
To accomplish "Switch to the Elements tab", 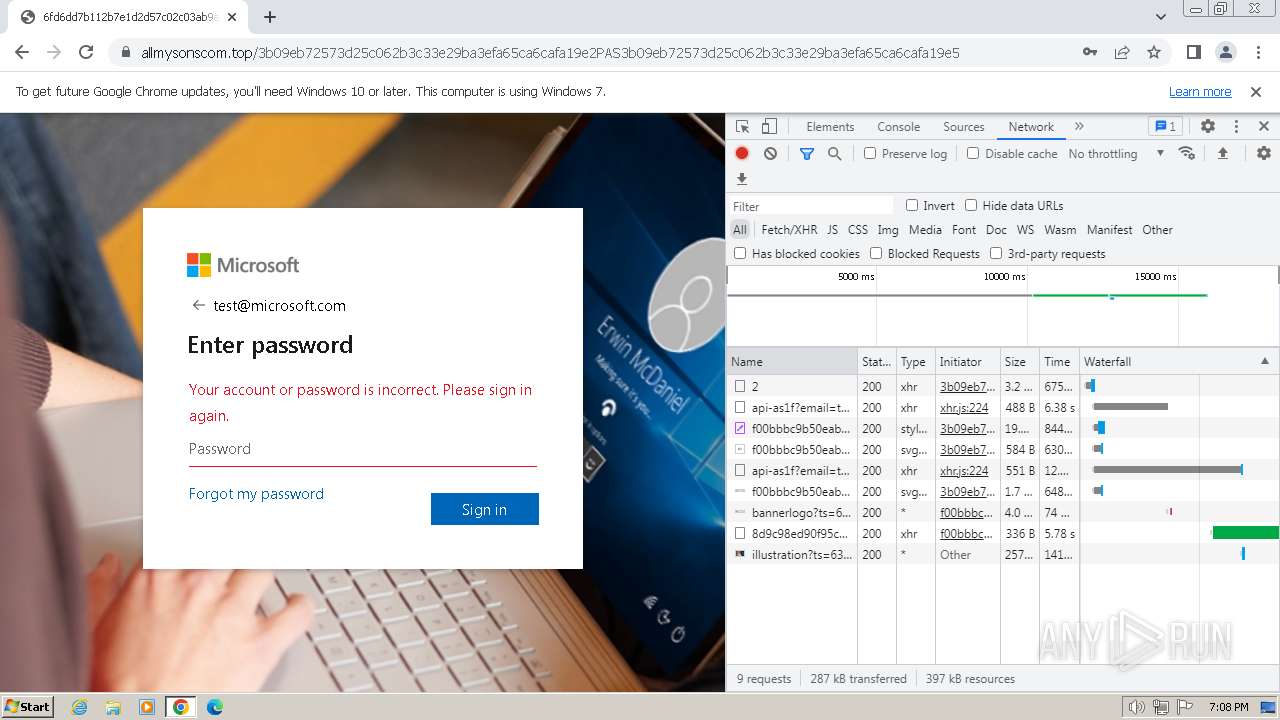I will coord(830,127).
